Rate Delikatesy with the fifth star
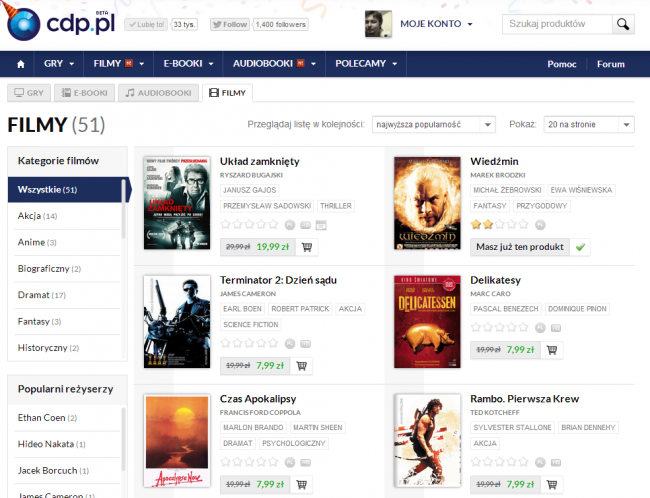Image resolution: width=650 pixels, height=498 pixels. pos(524,328)
